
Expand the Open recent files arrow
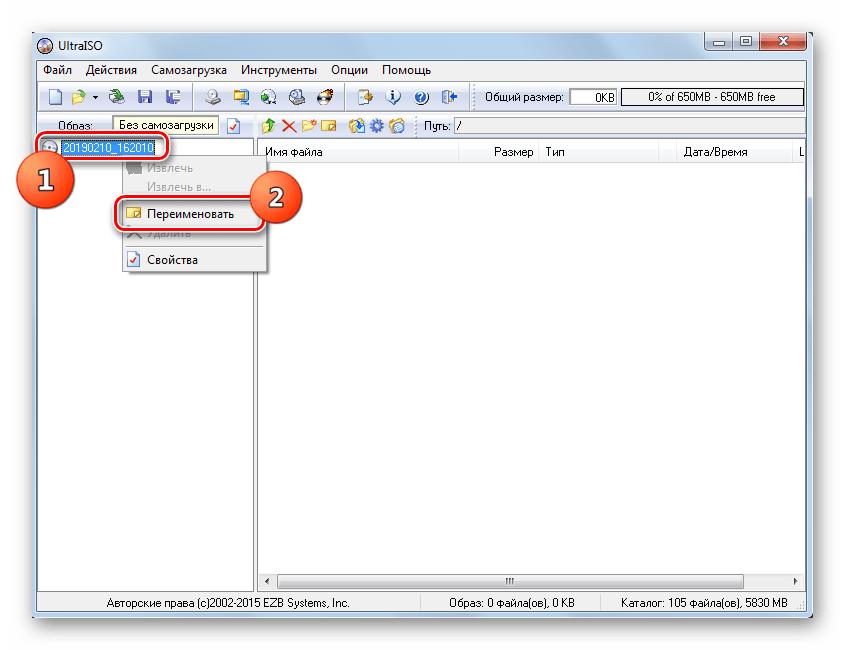(95, 98)
